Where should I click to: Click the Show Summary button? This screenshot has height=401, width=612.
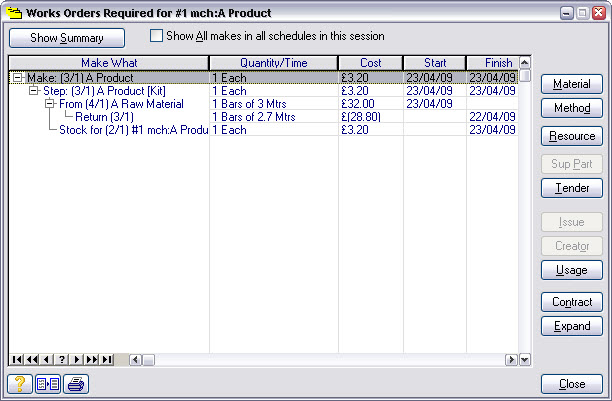coord(67,38)
